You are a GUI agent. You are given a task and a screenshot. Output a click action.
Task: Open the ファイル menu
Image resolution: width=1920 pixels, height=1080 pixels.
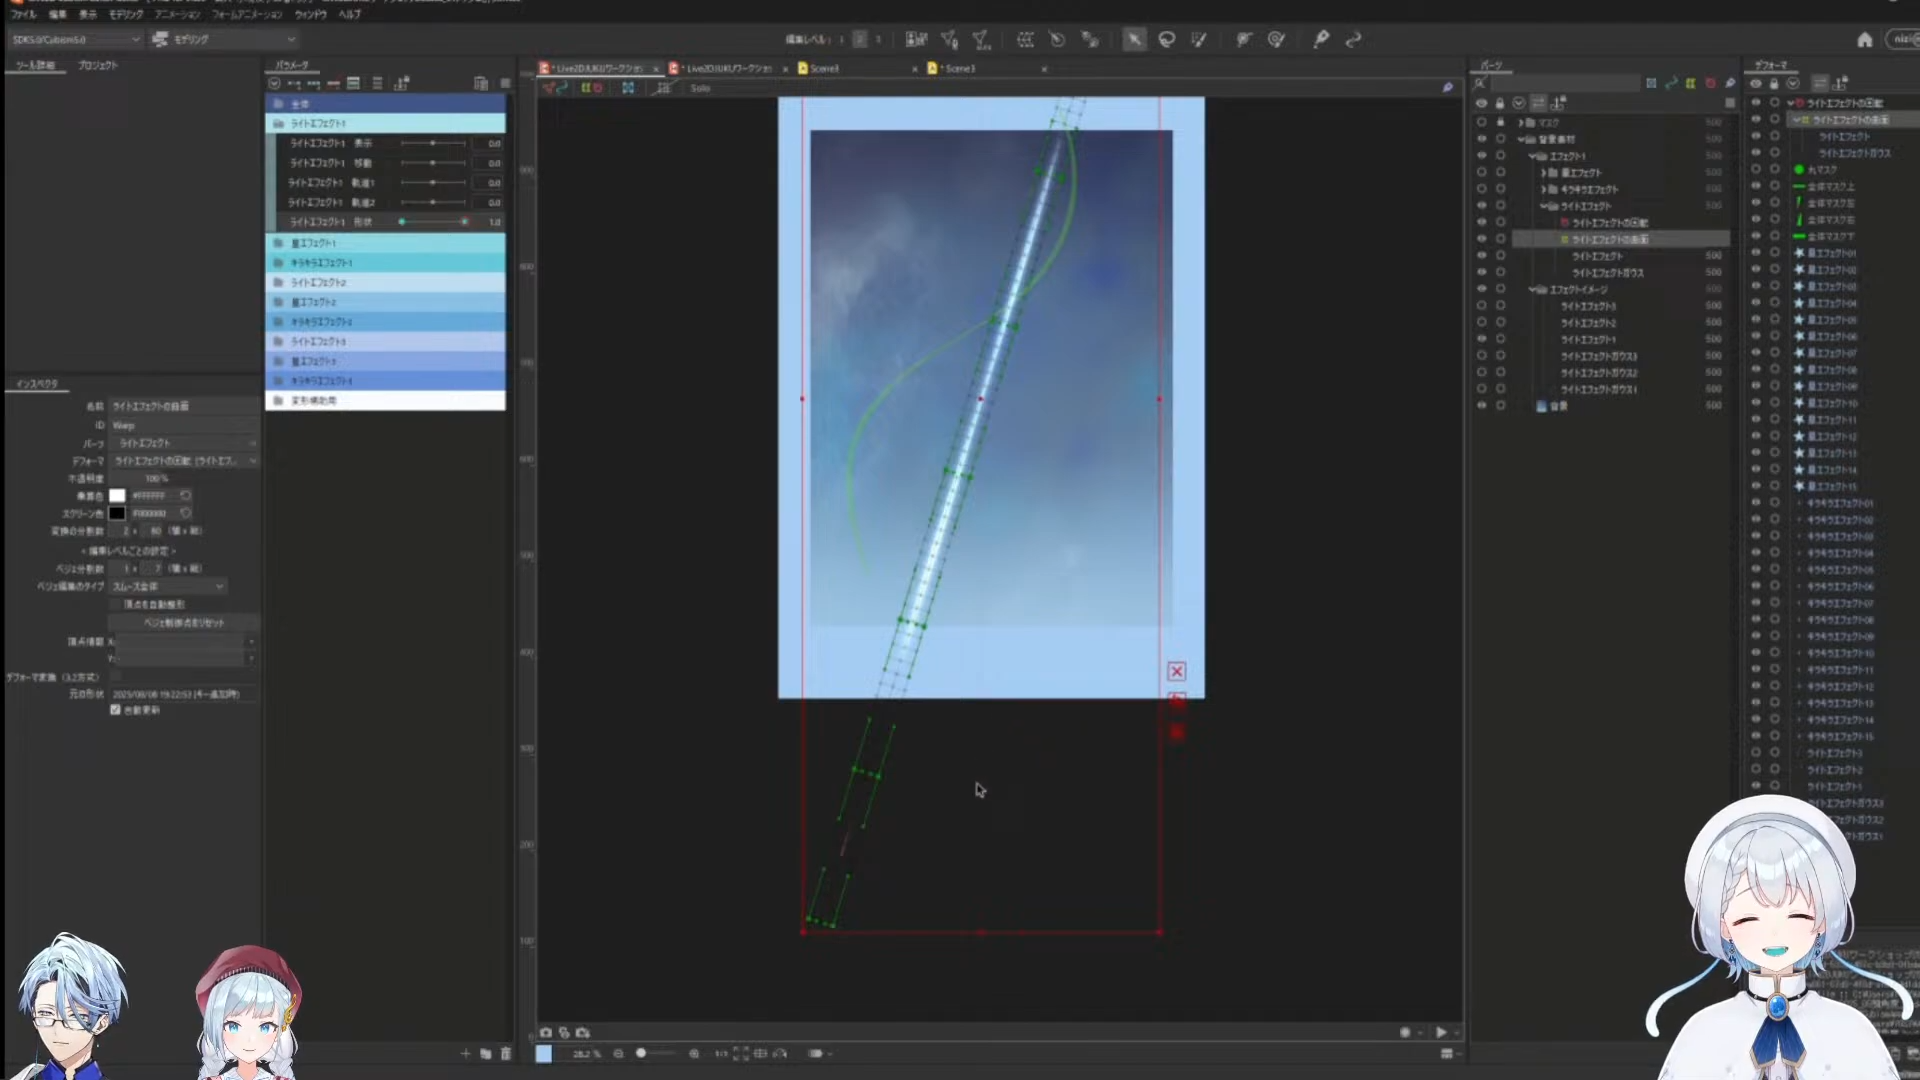tap(23, 14)
